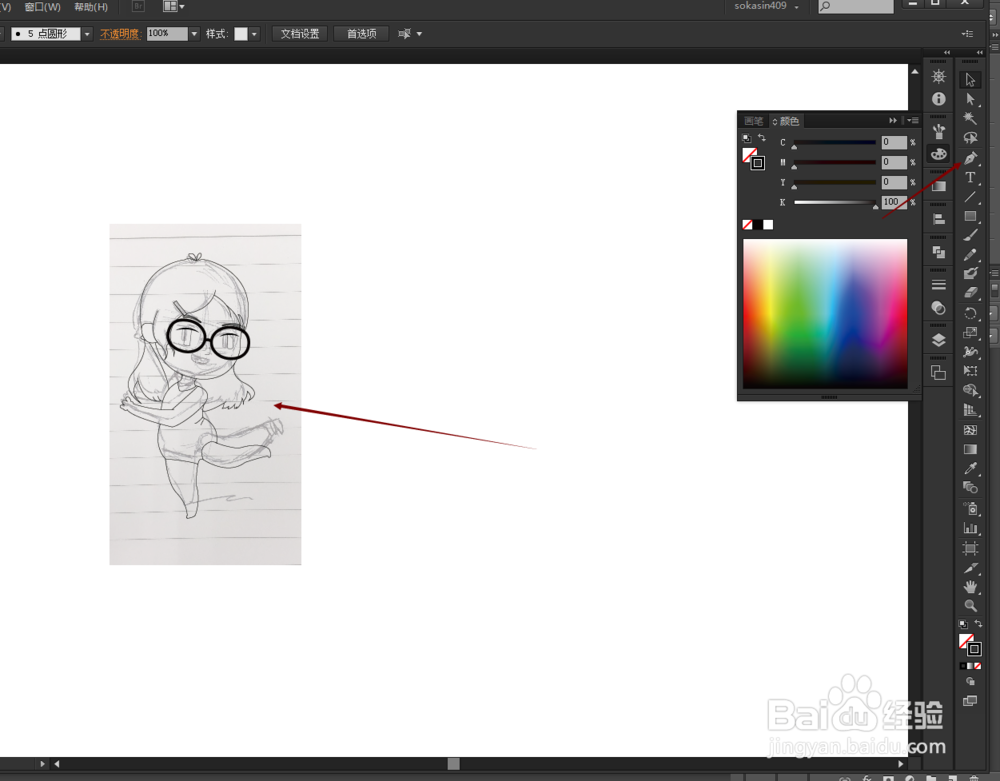The width and height of the screenshot is (1000, 781).
Task: Select the Lasso tool
Action: click(970, 138)
